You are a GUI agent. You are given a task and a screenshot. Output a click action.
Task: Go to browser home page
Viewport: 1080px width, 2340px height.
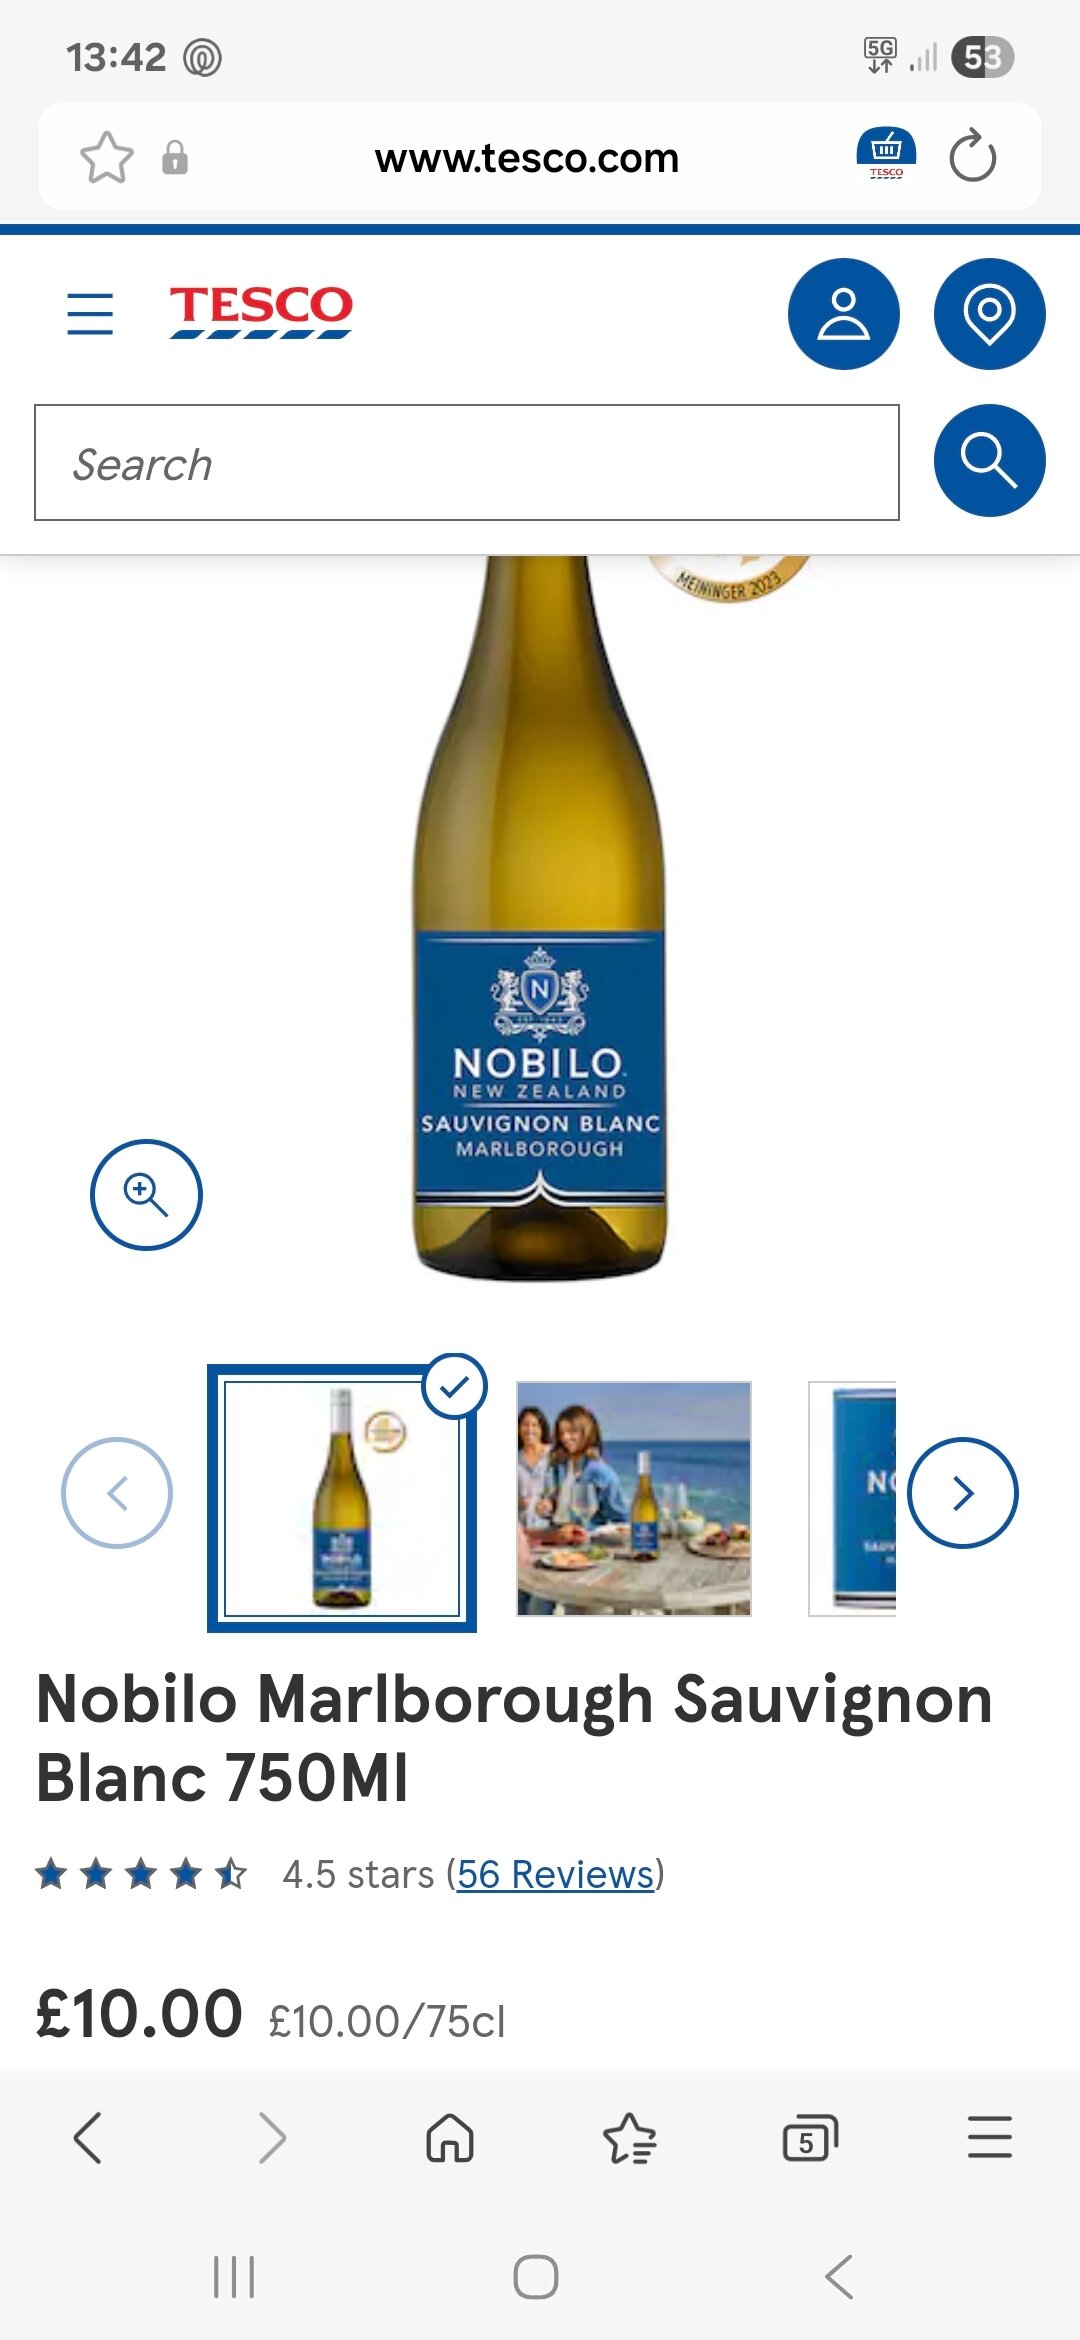[450, 2138]
